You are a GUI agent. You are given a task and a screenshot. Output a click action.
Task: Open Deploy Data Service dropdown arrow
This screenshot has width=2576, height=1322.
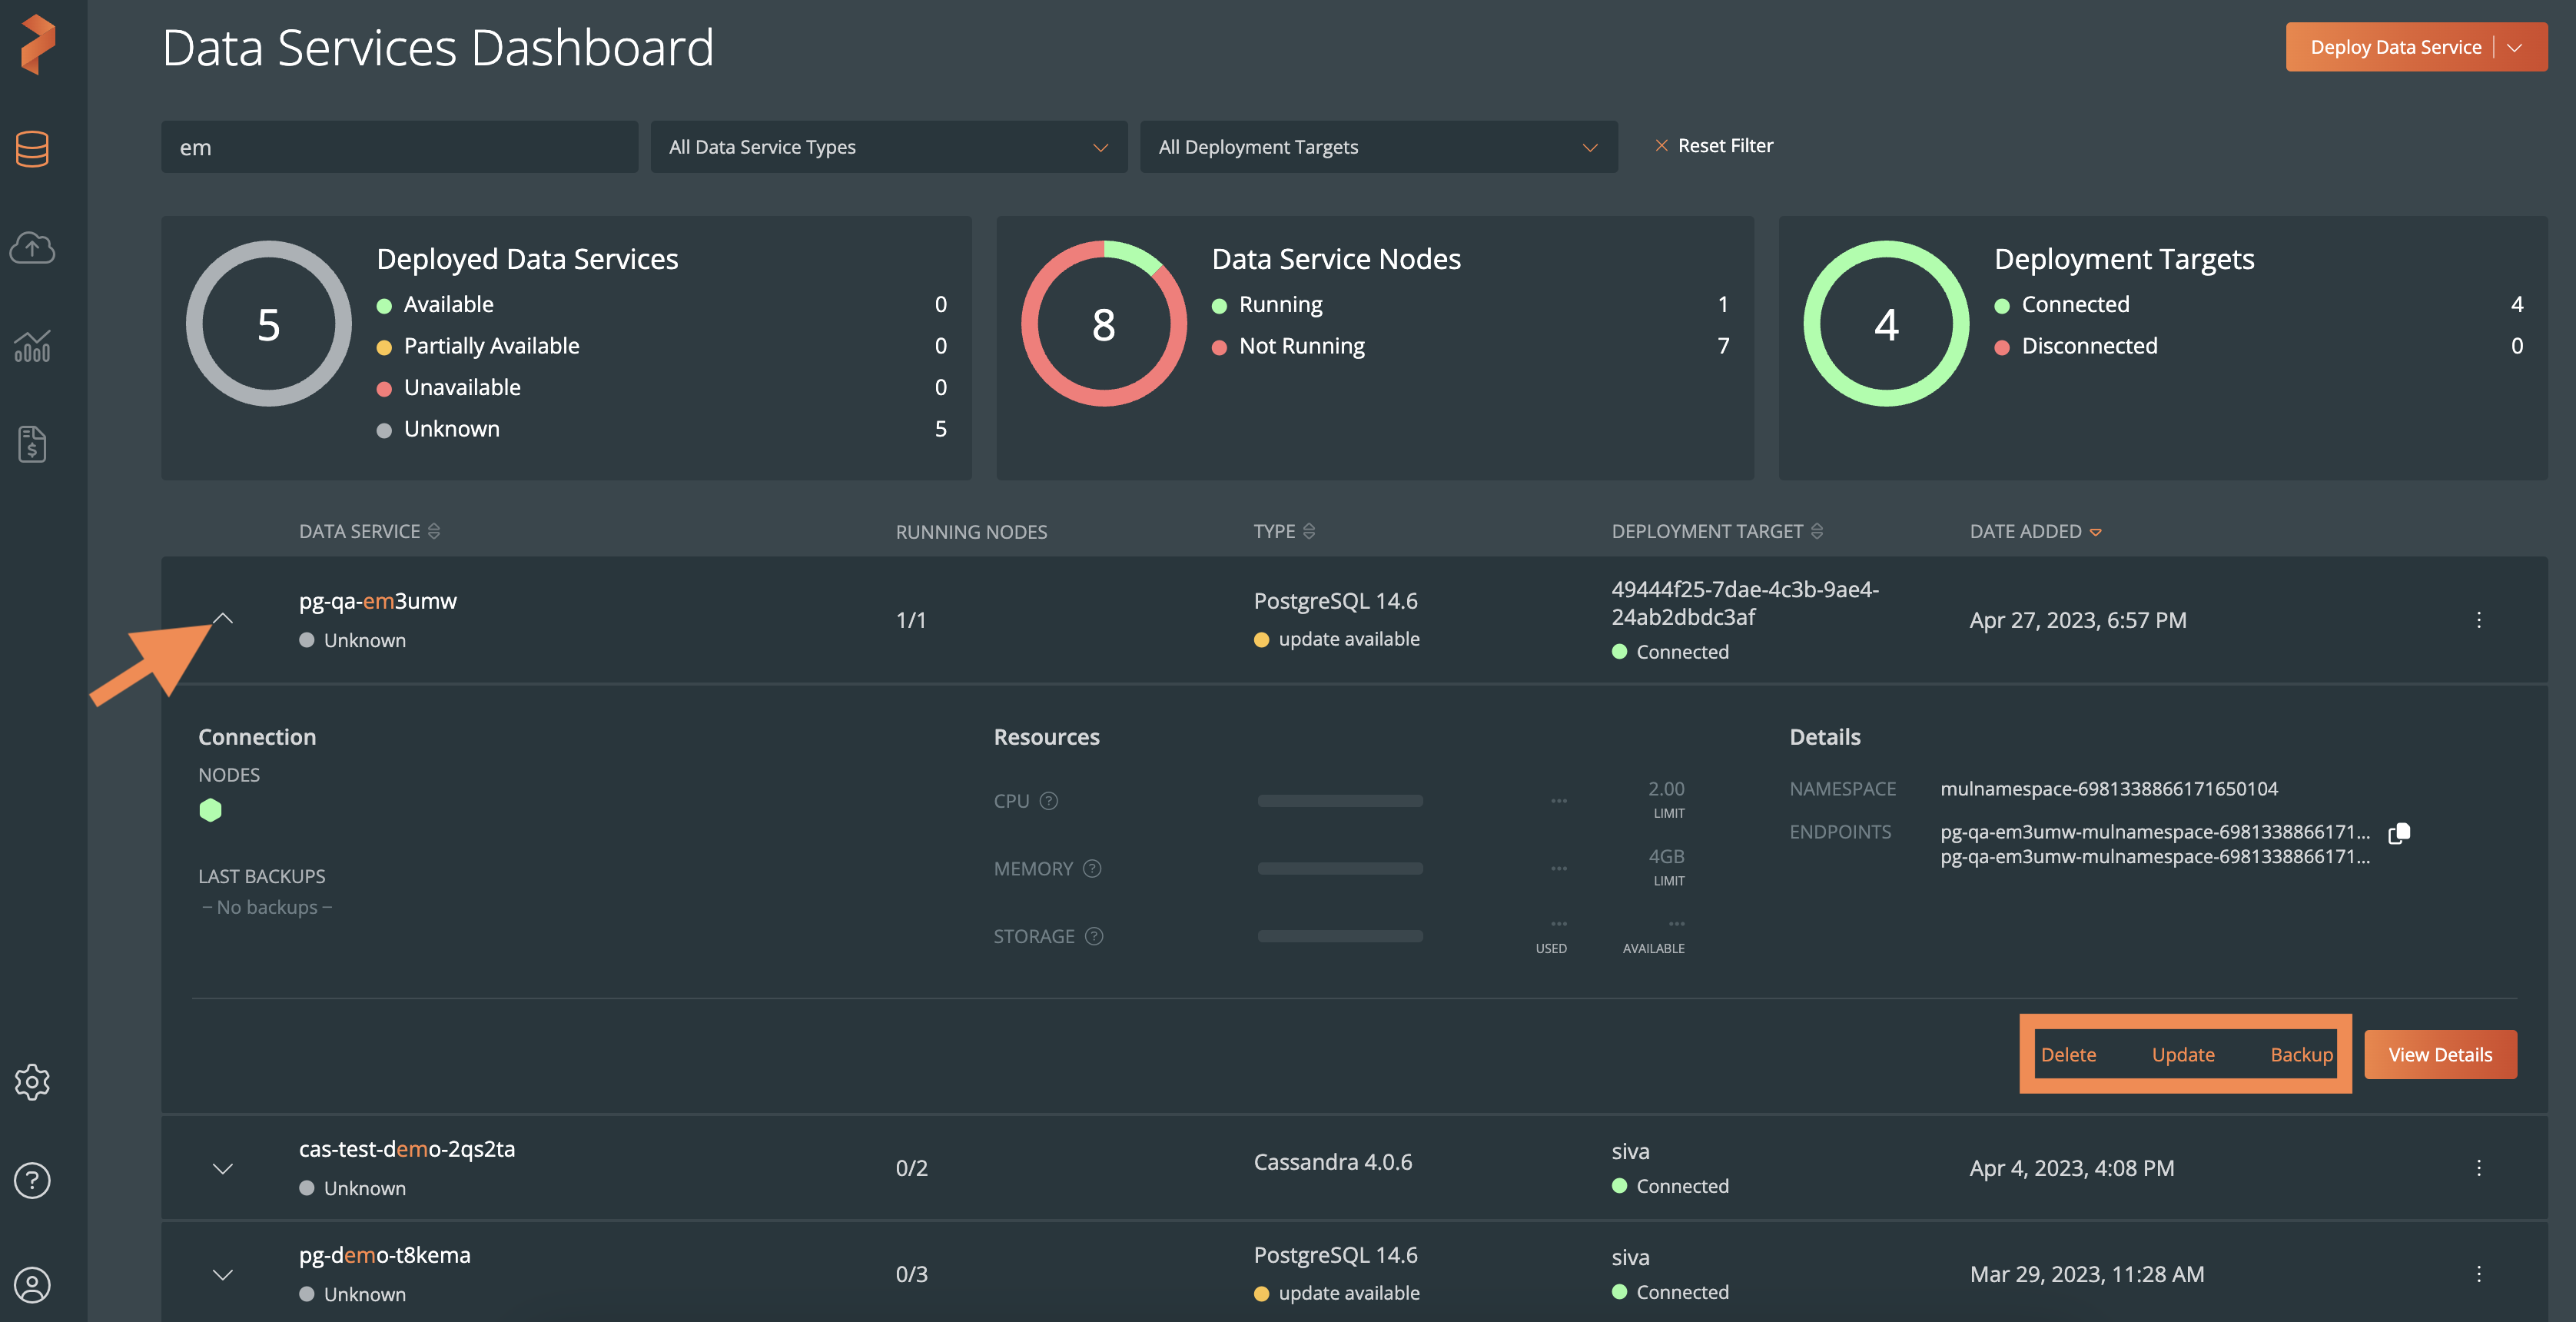tap(2515, 48)
